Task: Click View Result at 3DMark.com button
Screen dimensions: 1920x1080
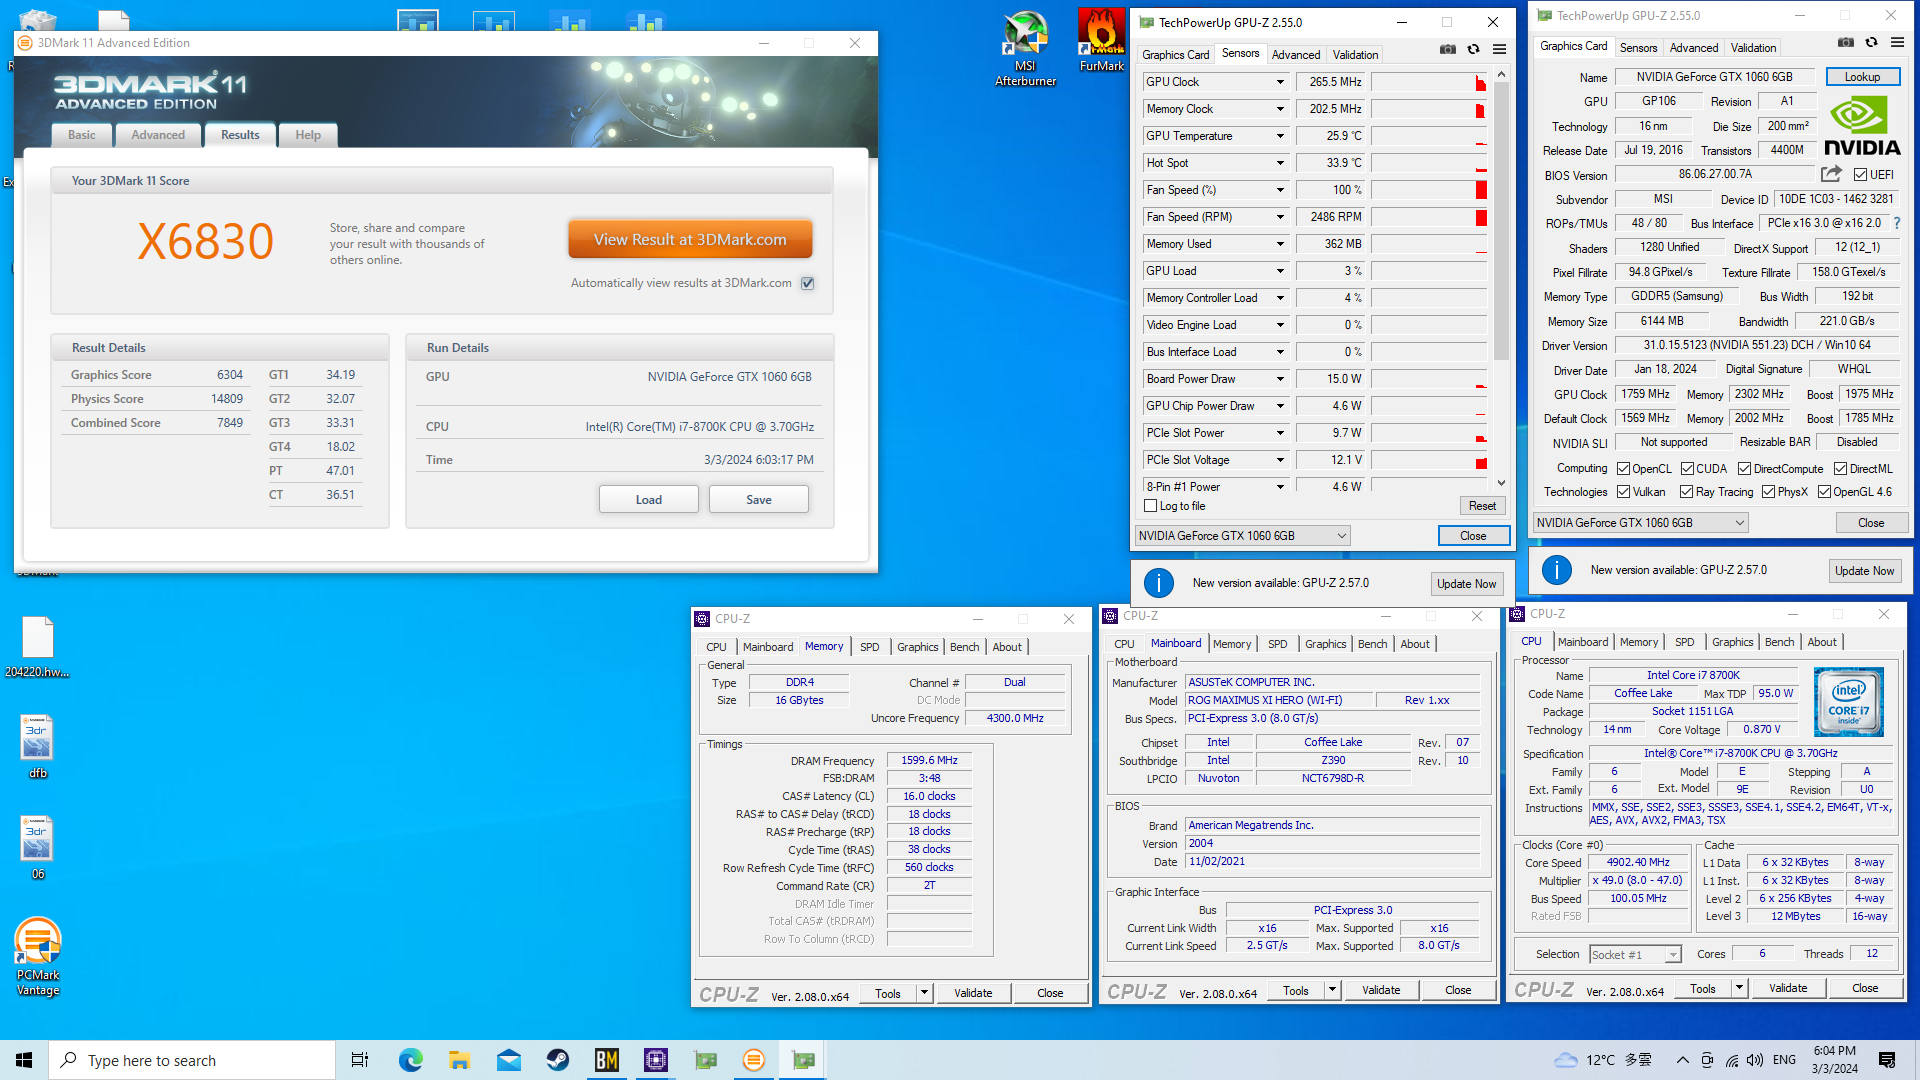Action: (x=690, y=239)
